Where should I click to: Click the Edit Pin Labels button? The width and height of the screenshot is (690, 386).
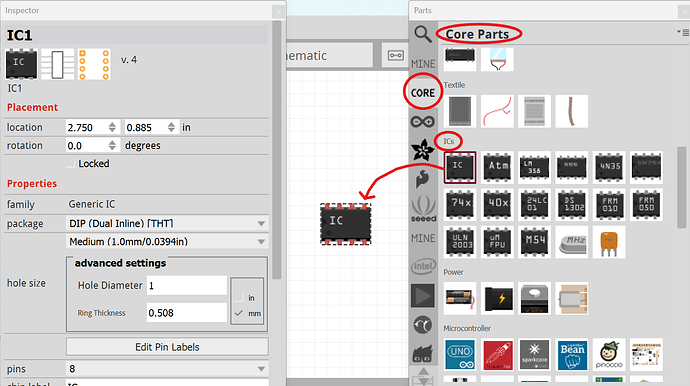167,347
